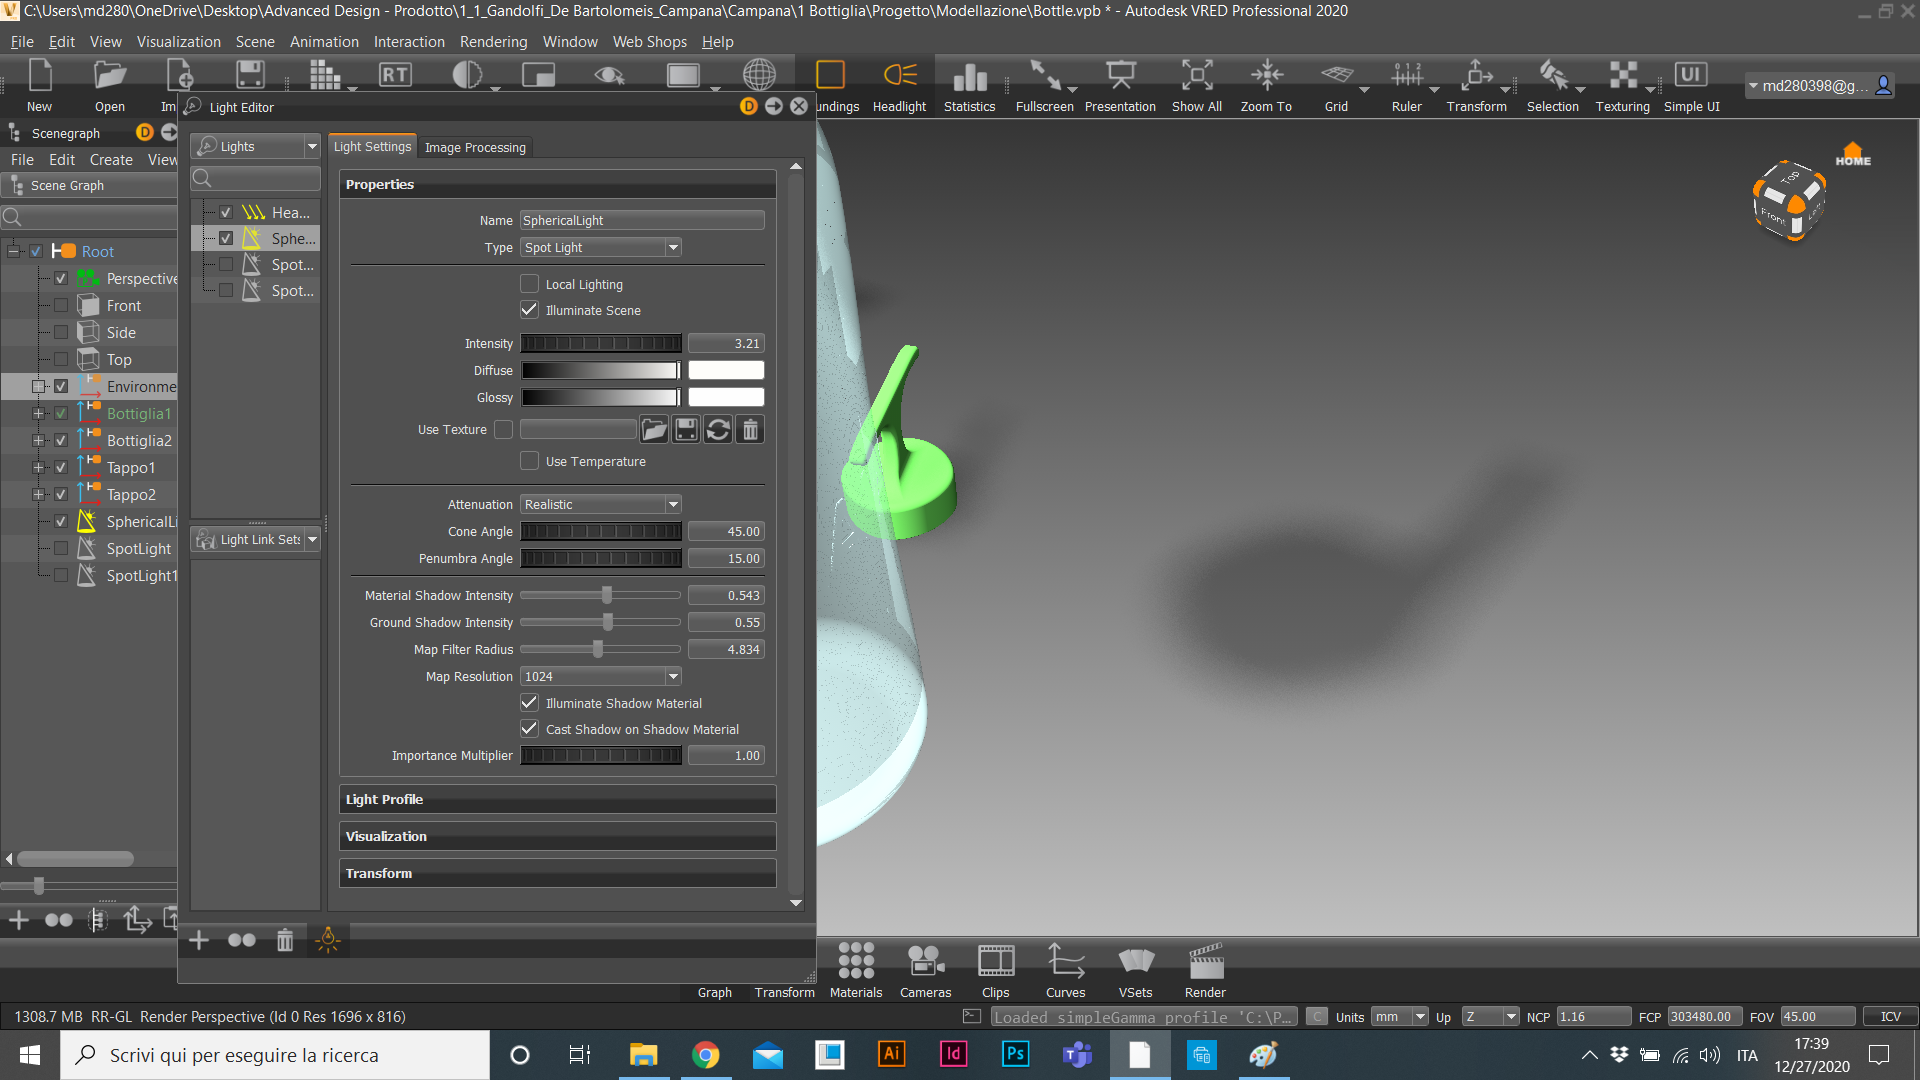
Task: Enable Local Lighting for the SphericalLight
Action: coord(529,283)
